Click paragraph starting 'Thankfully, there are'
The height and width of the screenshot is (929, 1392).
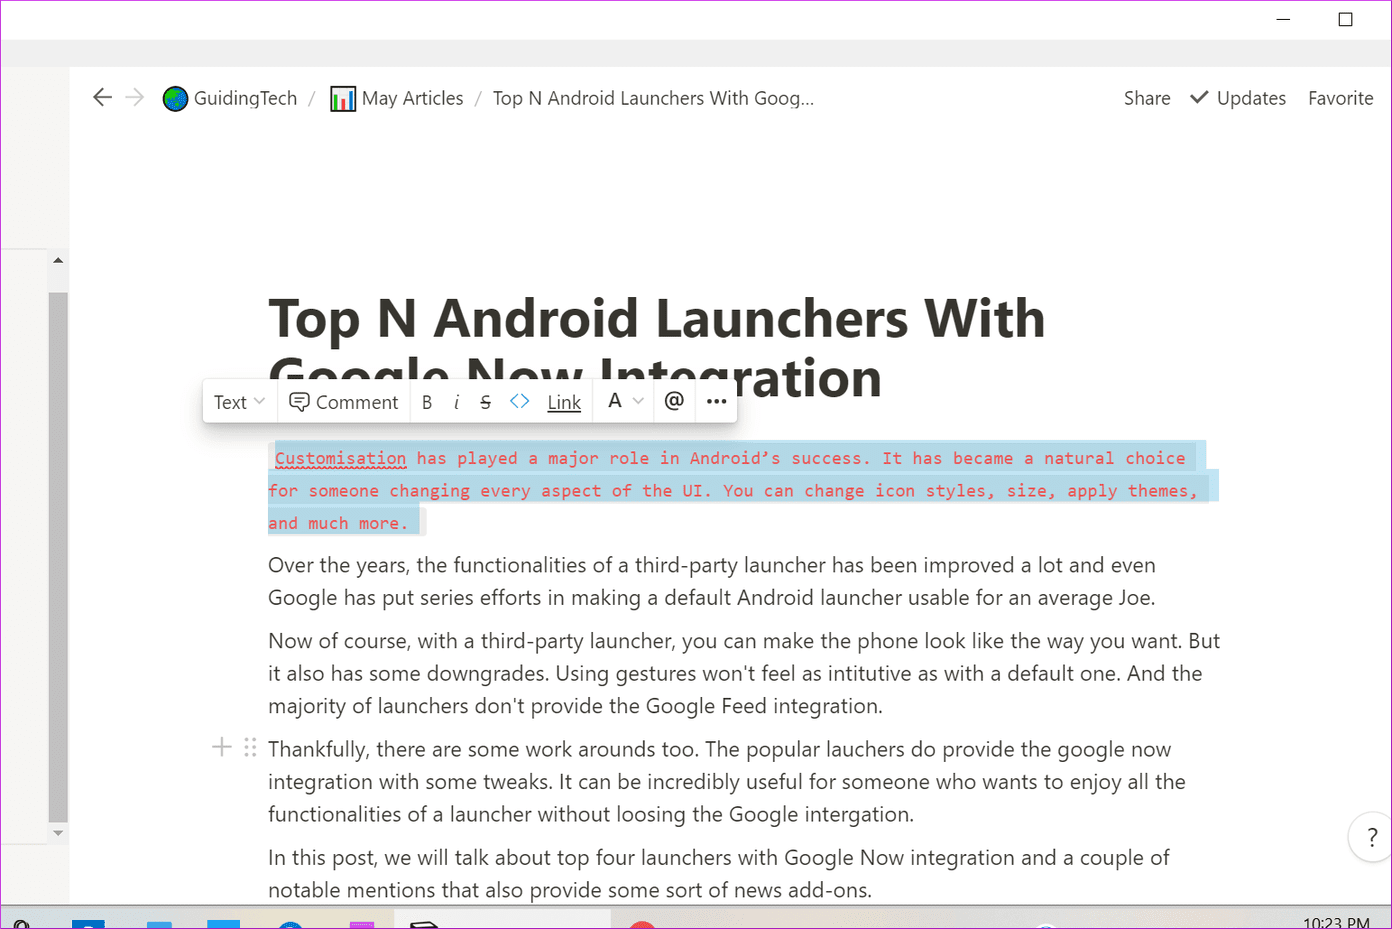[727, 781]
